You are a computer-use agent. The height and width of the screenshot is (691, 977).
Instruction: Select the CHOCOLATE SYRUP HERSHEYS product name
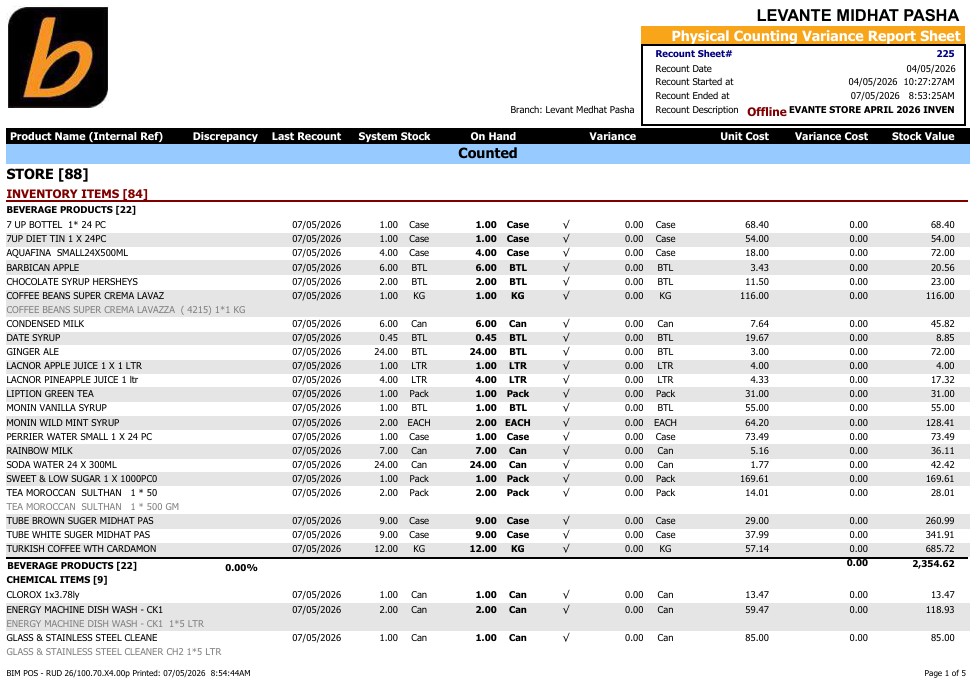click(x=72, y=282)
